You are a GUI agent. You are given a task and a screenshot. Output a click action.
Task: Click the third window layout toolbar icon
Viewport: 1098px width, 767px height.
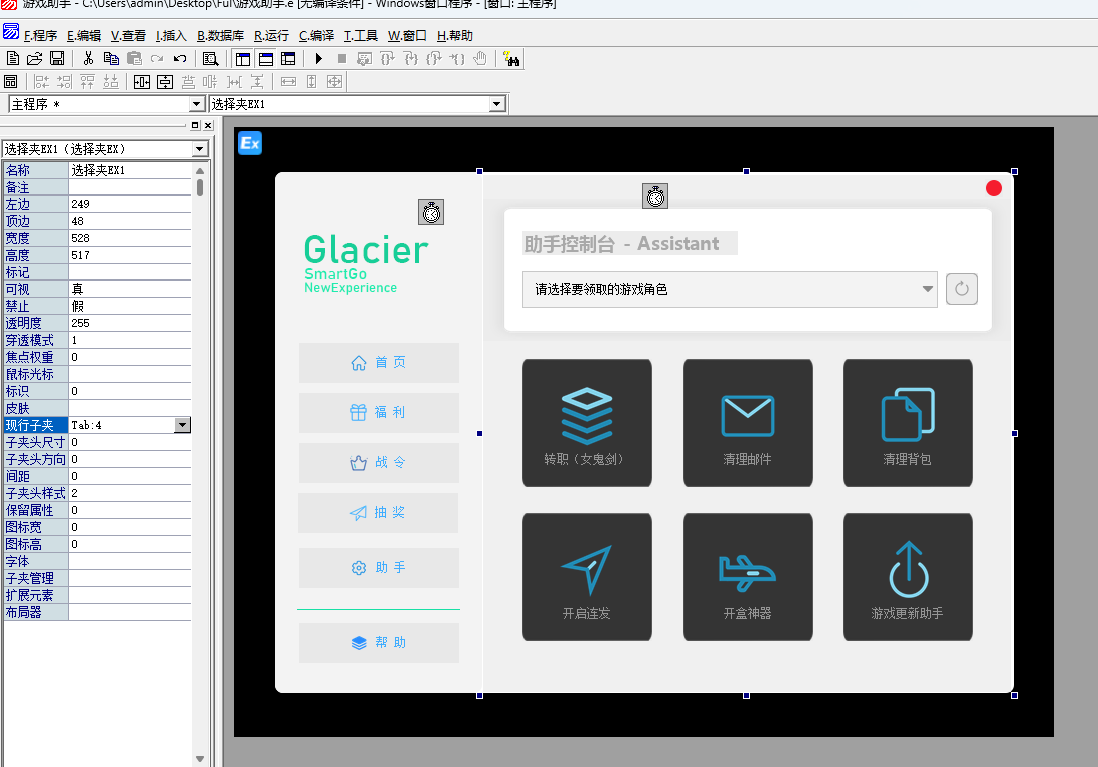[288, 59]
